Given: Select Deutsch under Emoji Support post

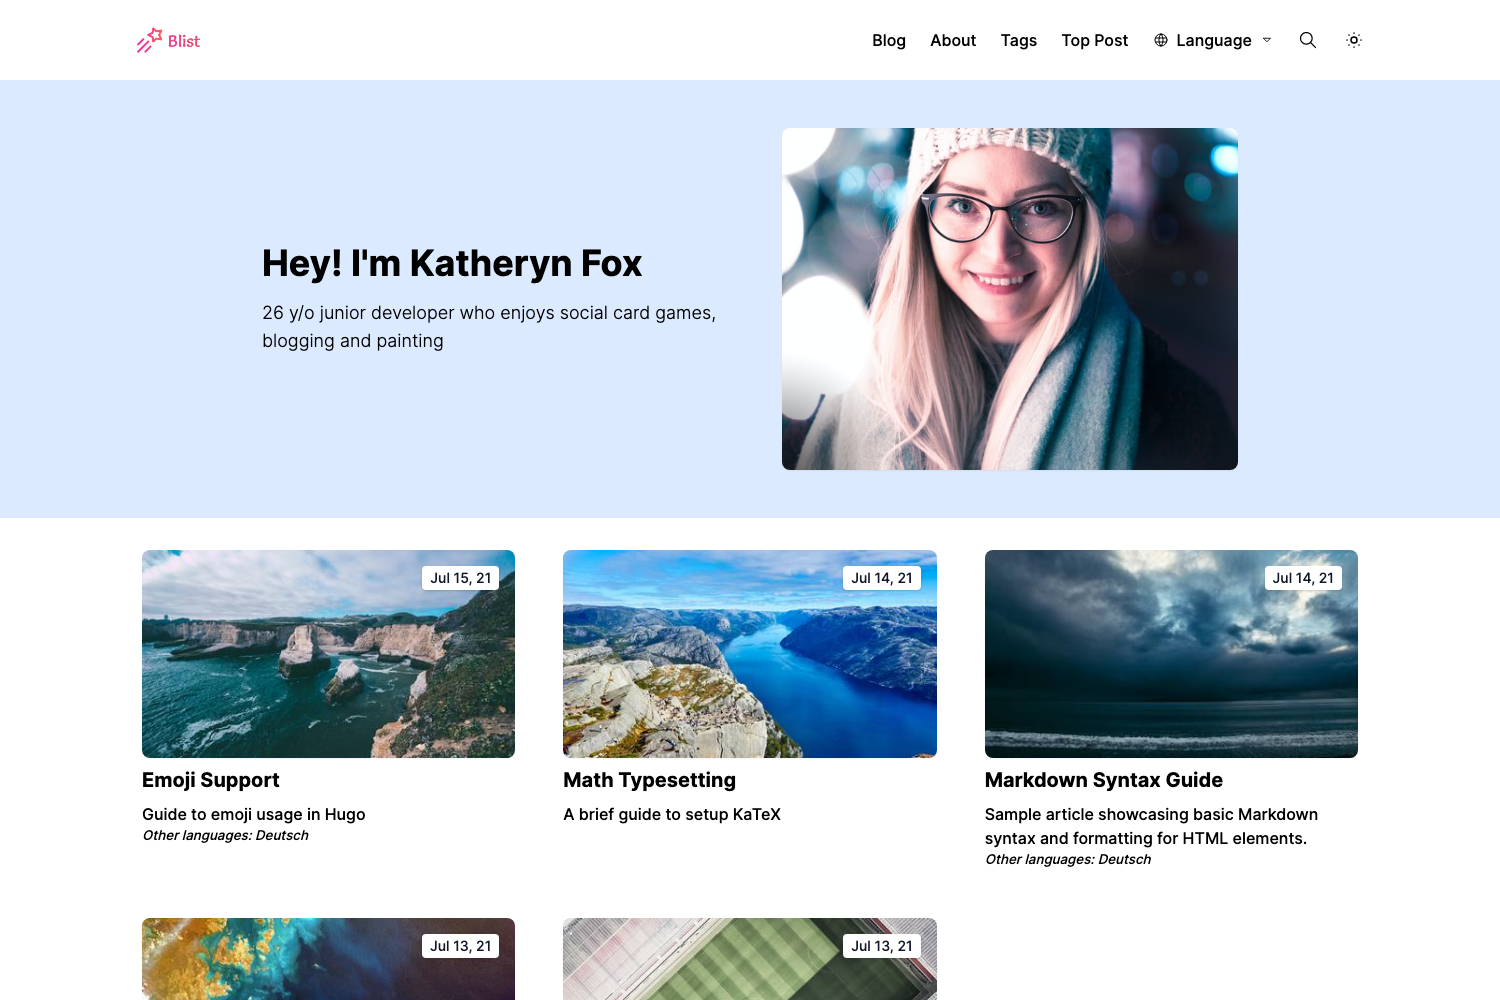Looking at the screenshot, I should 282,836.
